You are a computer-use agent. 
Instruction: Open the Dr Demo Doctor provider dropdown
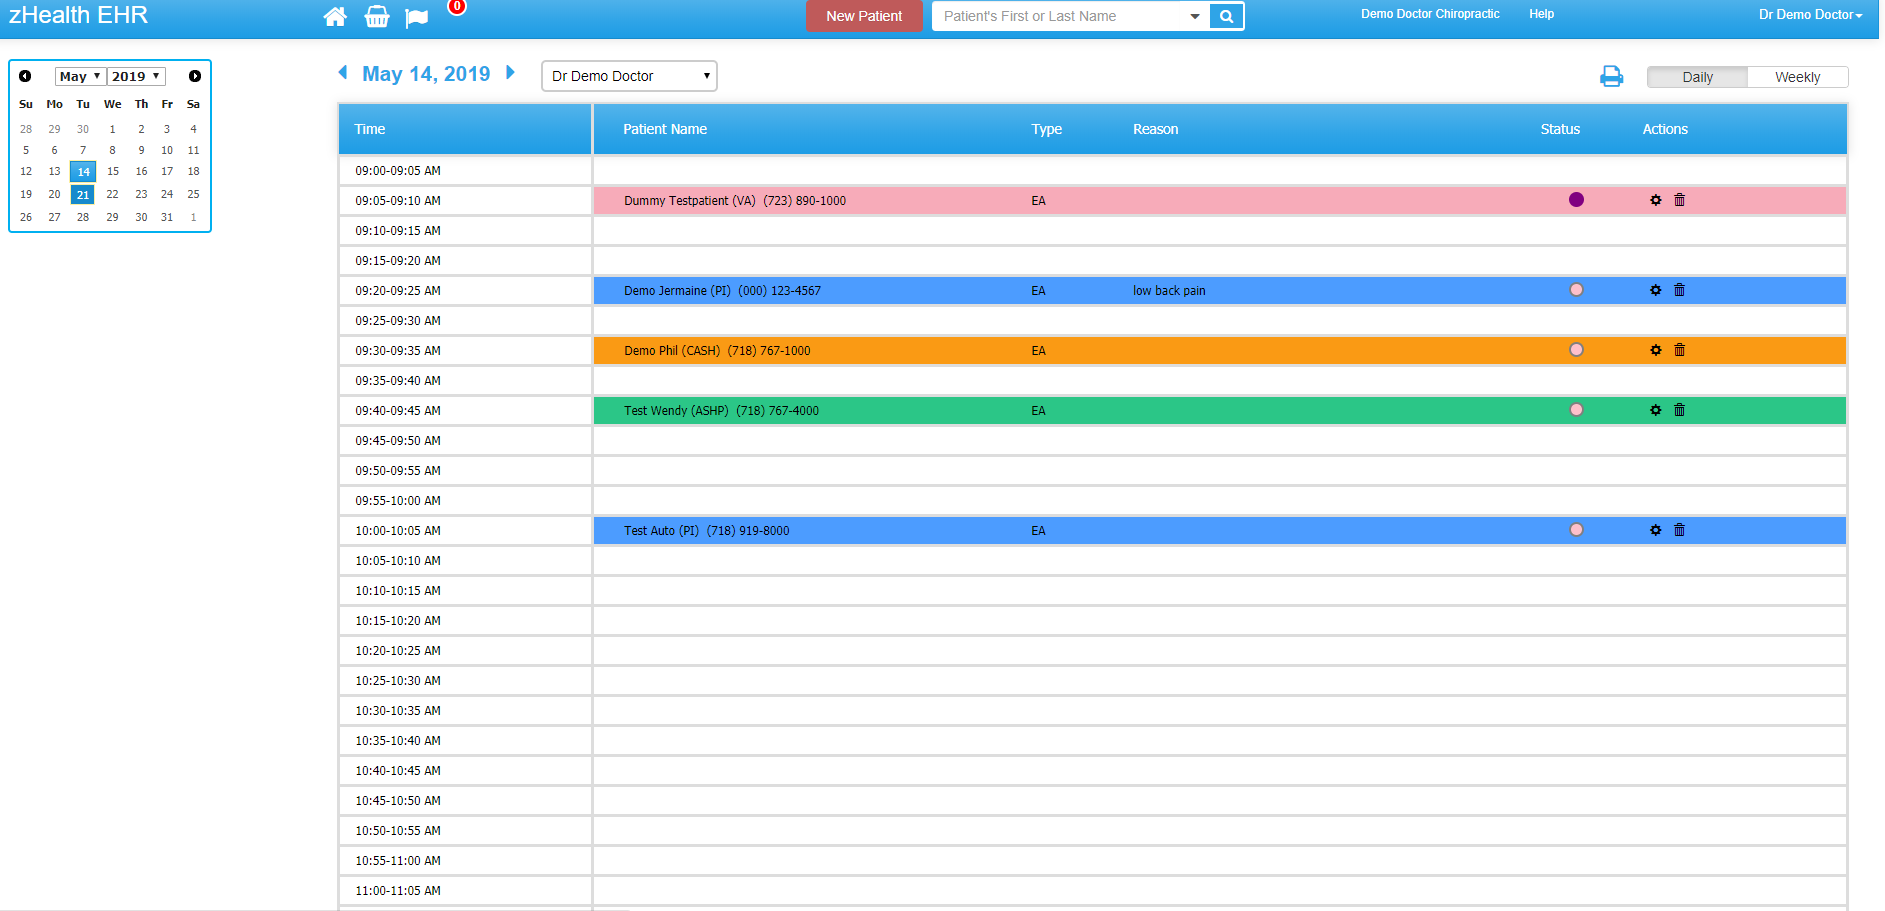pos(629,76)
